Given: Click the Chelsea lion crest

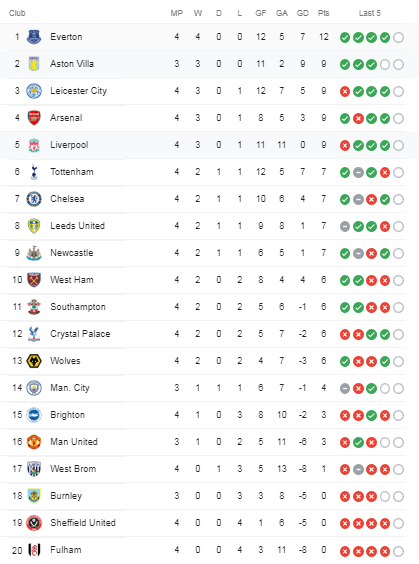Looking at the screenshot, I should (34, 199).
